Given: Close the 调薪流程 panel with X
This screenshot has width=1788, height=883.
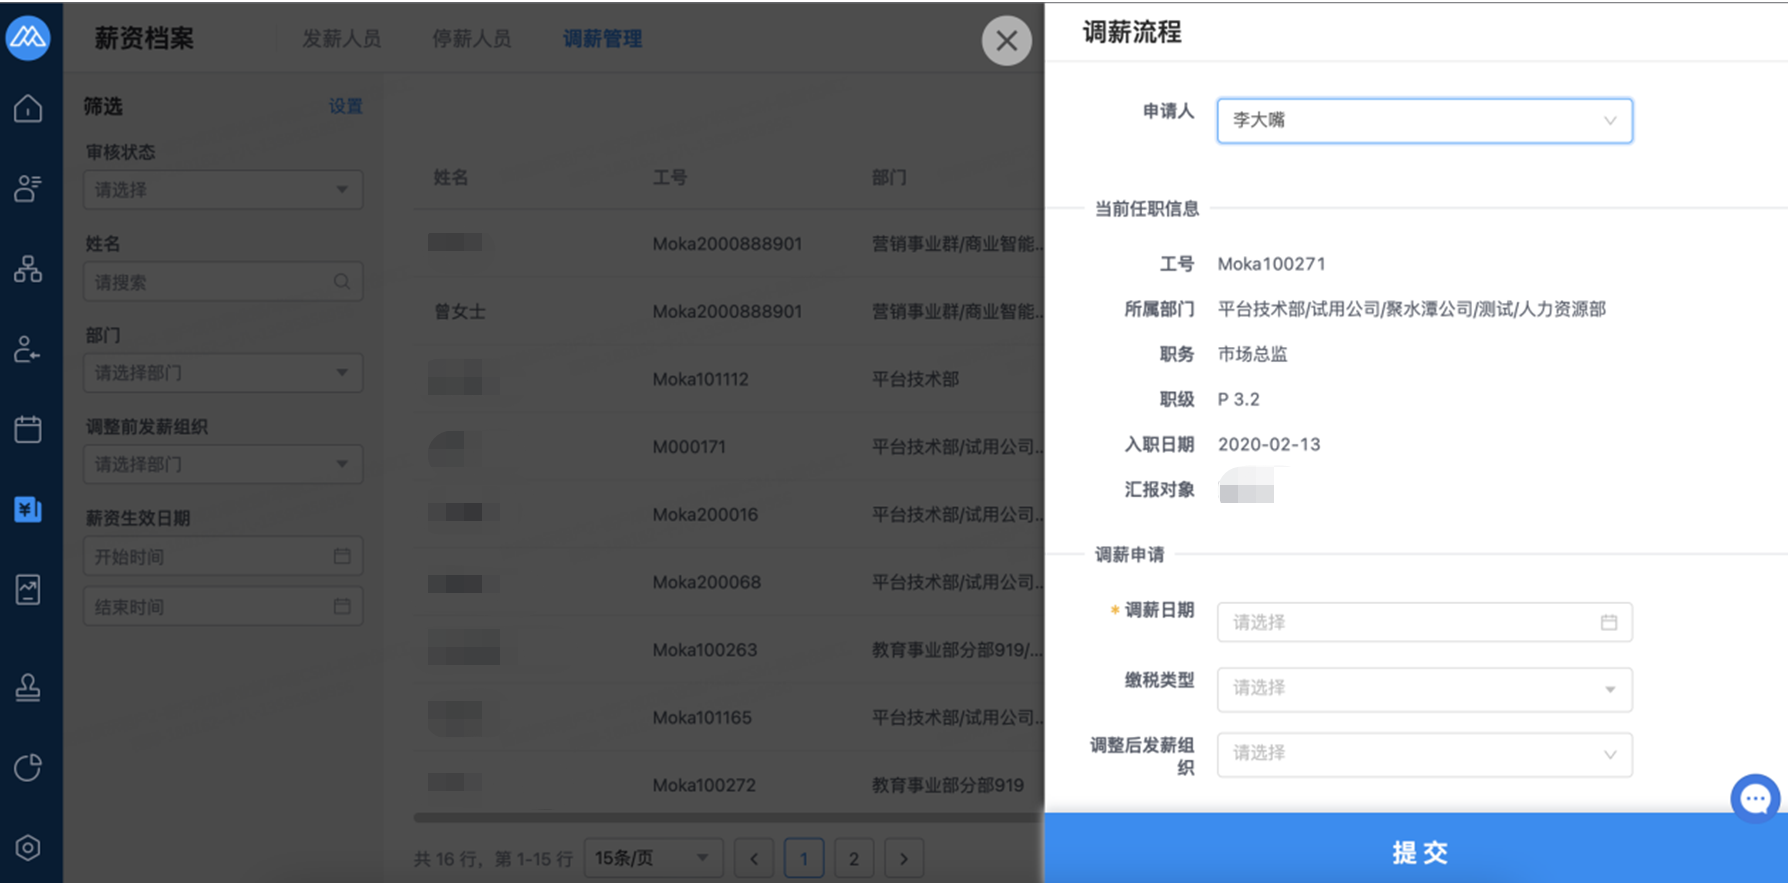Looking at the screenshot, I should click(x=1006, y=41).
